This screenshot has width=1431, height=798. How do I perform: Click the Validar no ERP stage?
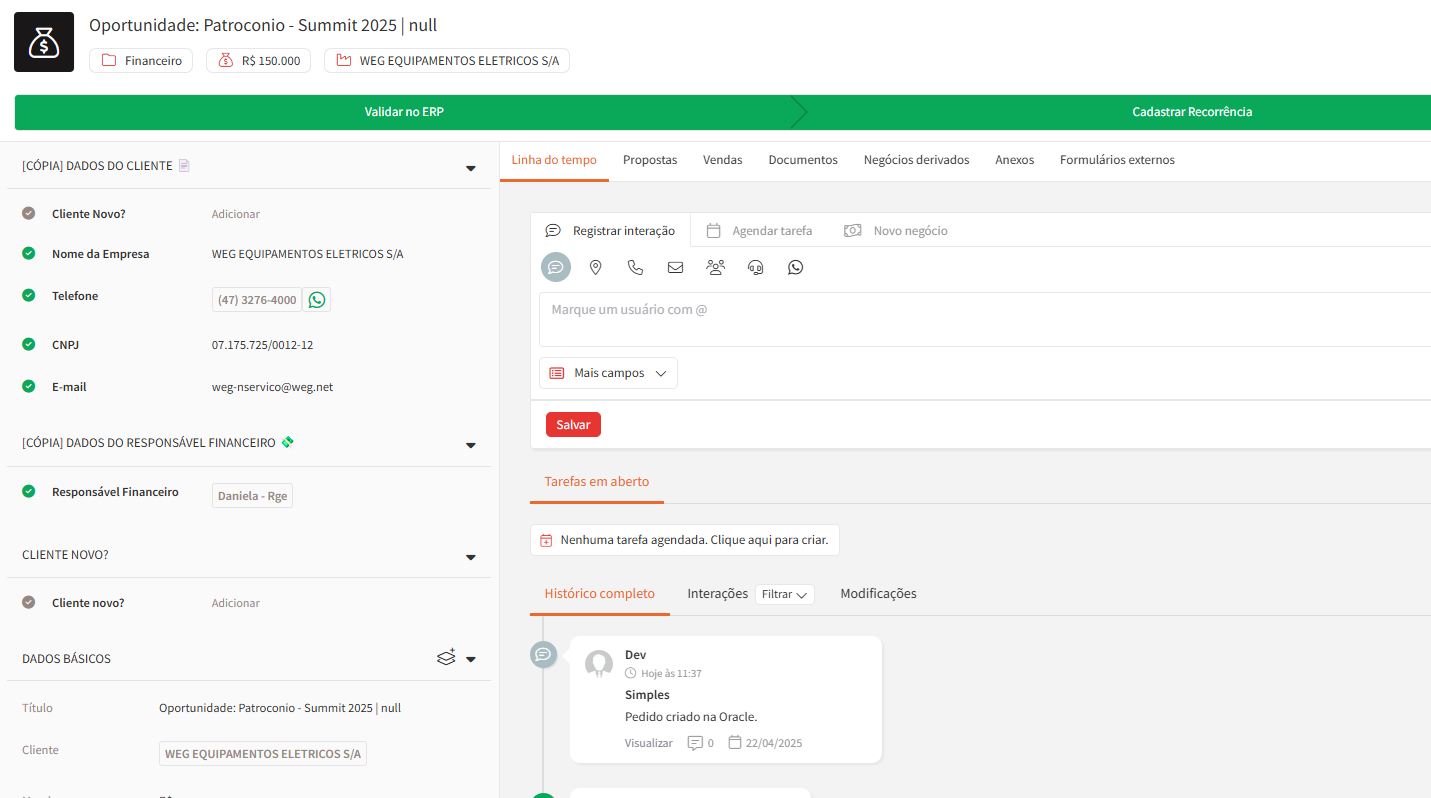click(x=404, y=112)
